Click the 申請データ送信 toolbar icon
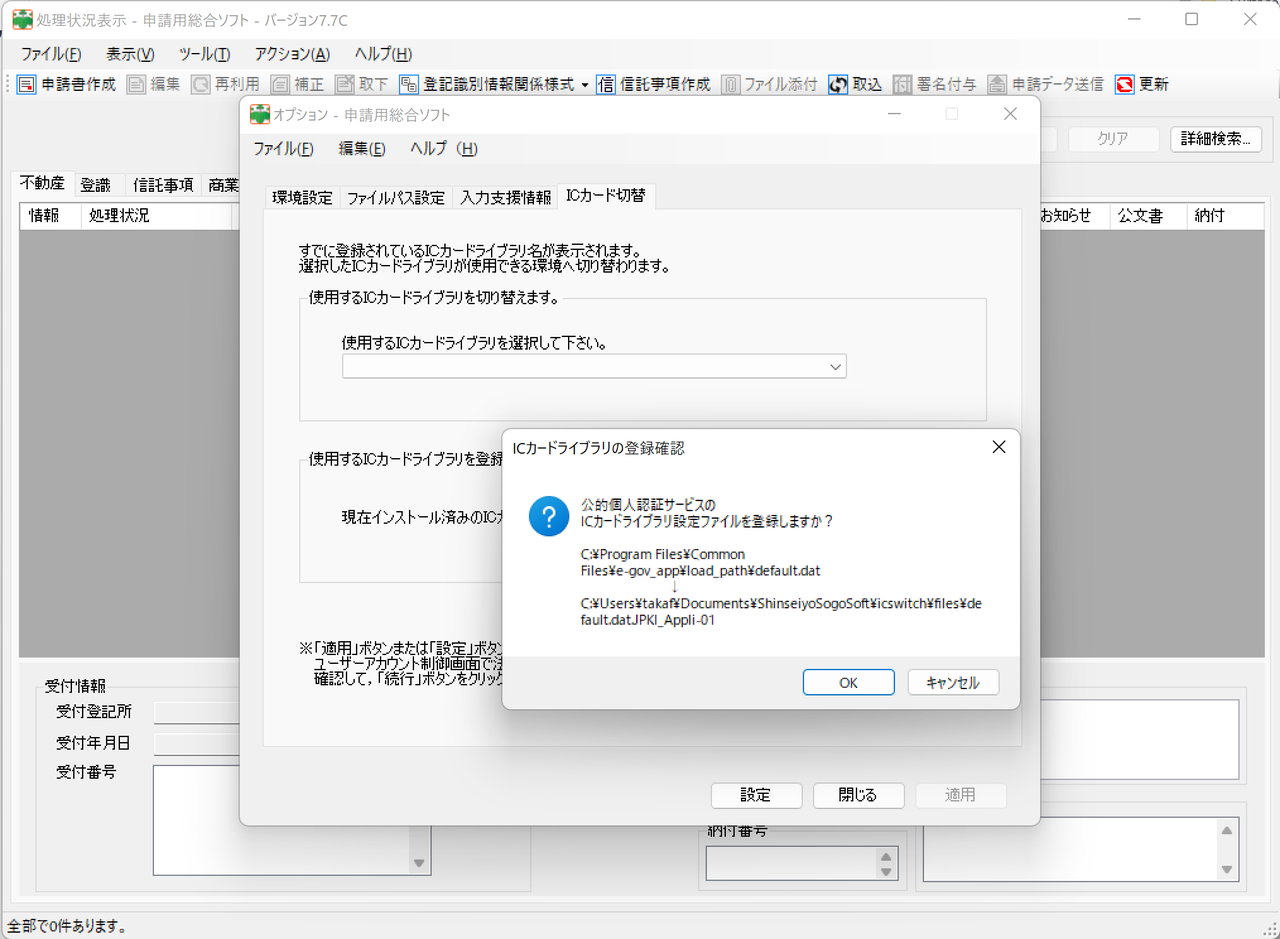The width and height of the screenshot is (1280, 939). [x=997, y=85]
